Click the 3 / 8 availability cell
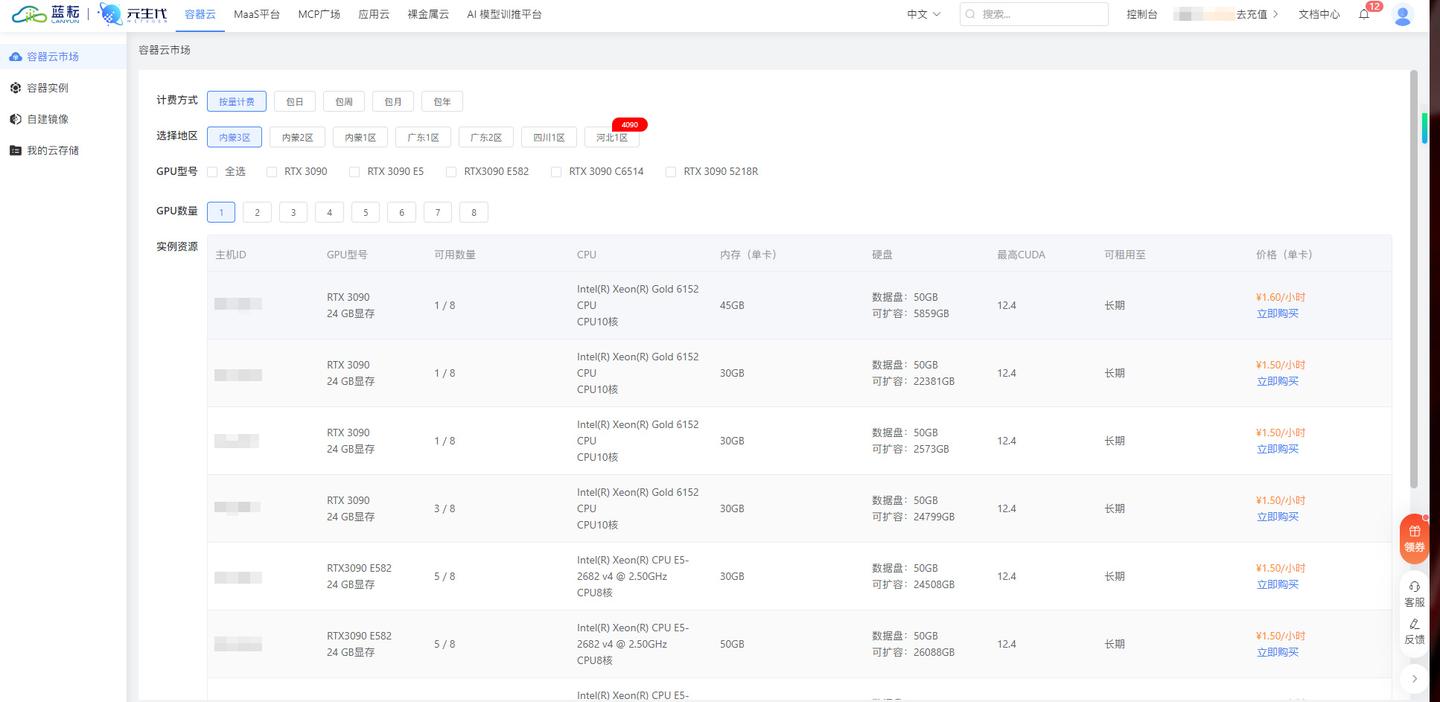 click(444, 508)
